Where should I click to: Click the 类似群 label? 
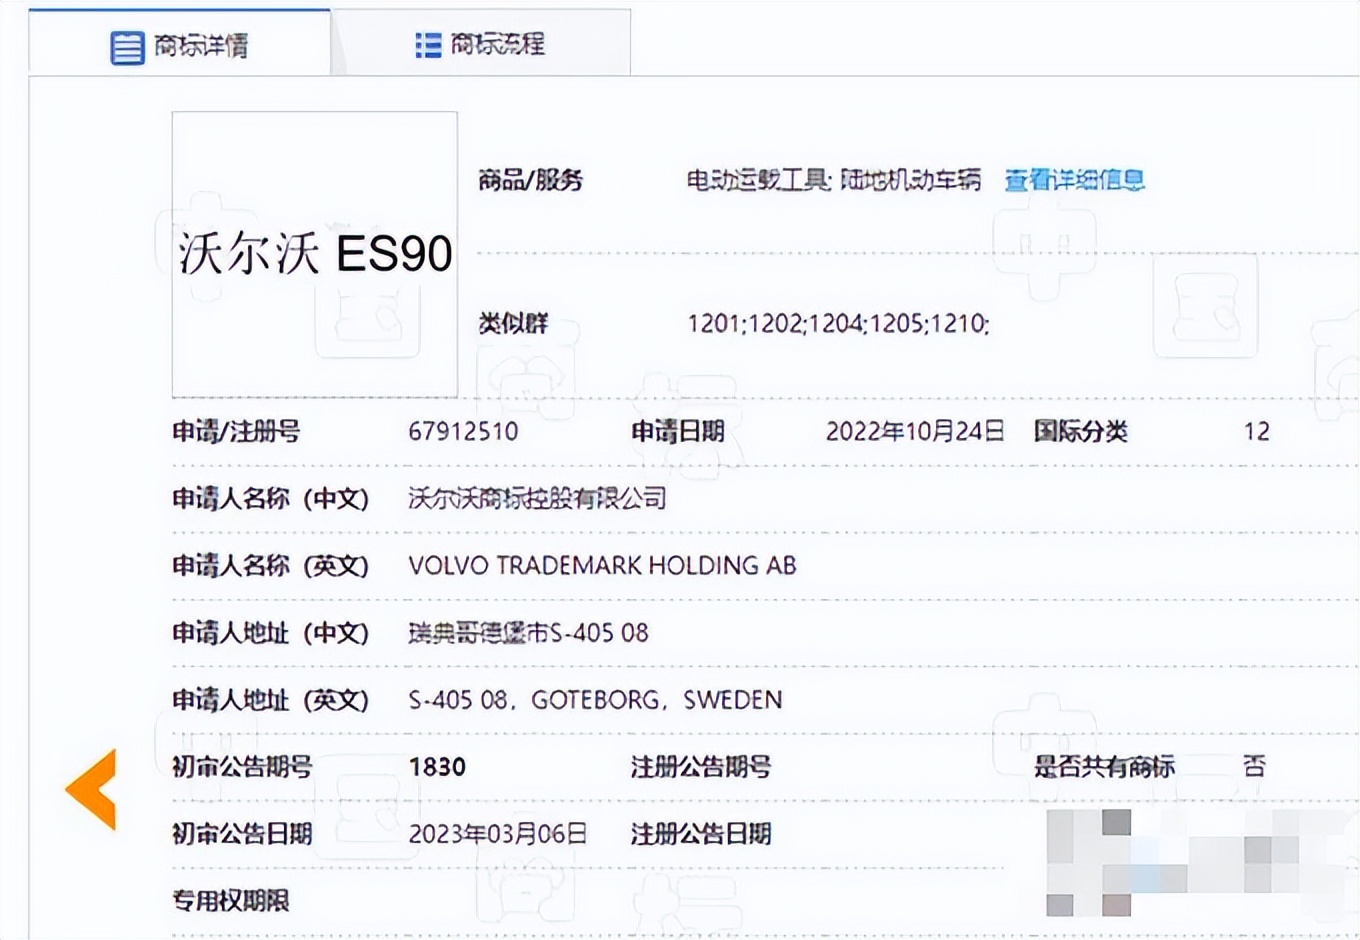tap(513, 324)
